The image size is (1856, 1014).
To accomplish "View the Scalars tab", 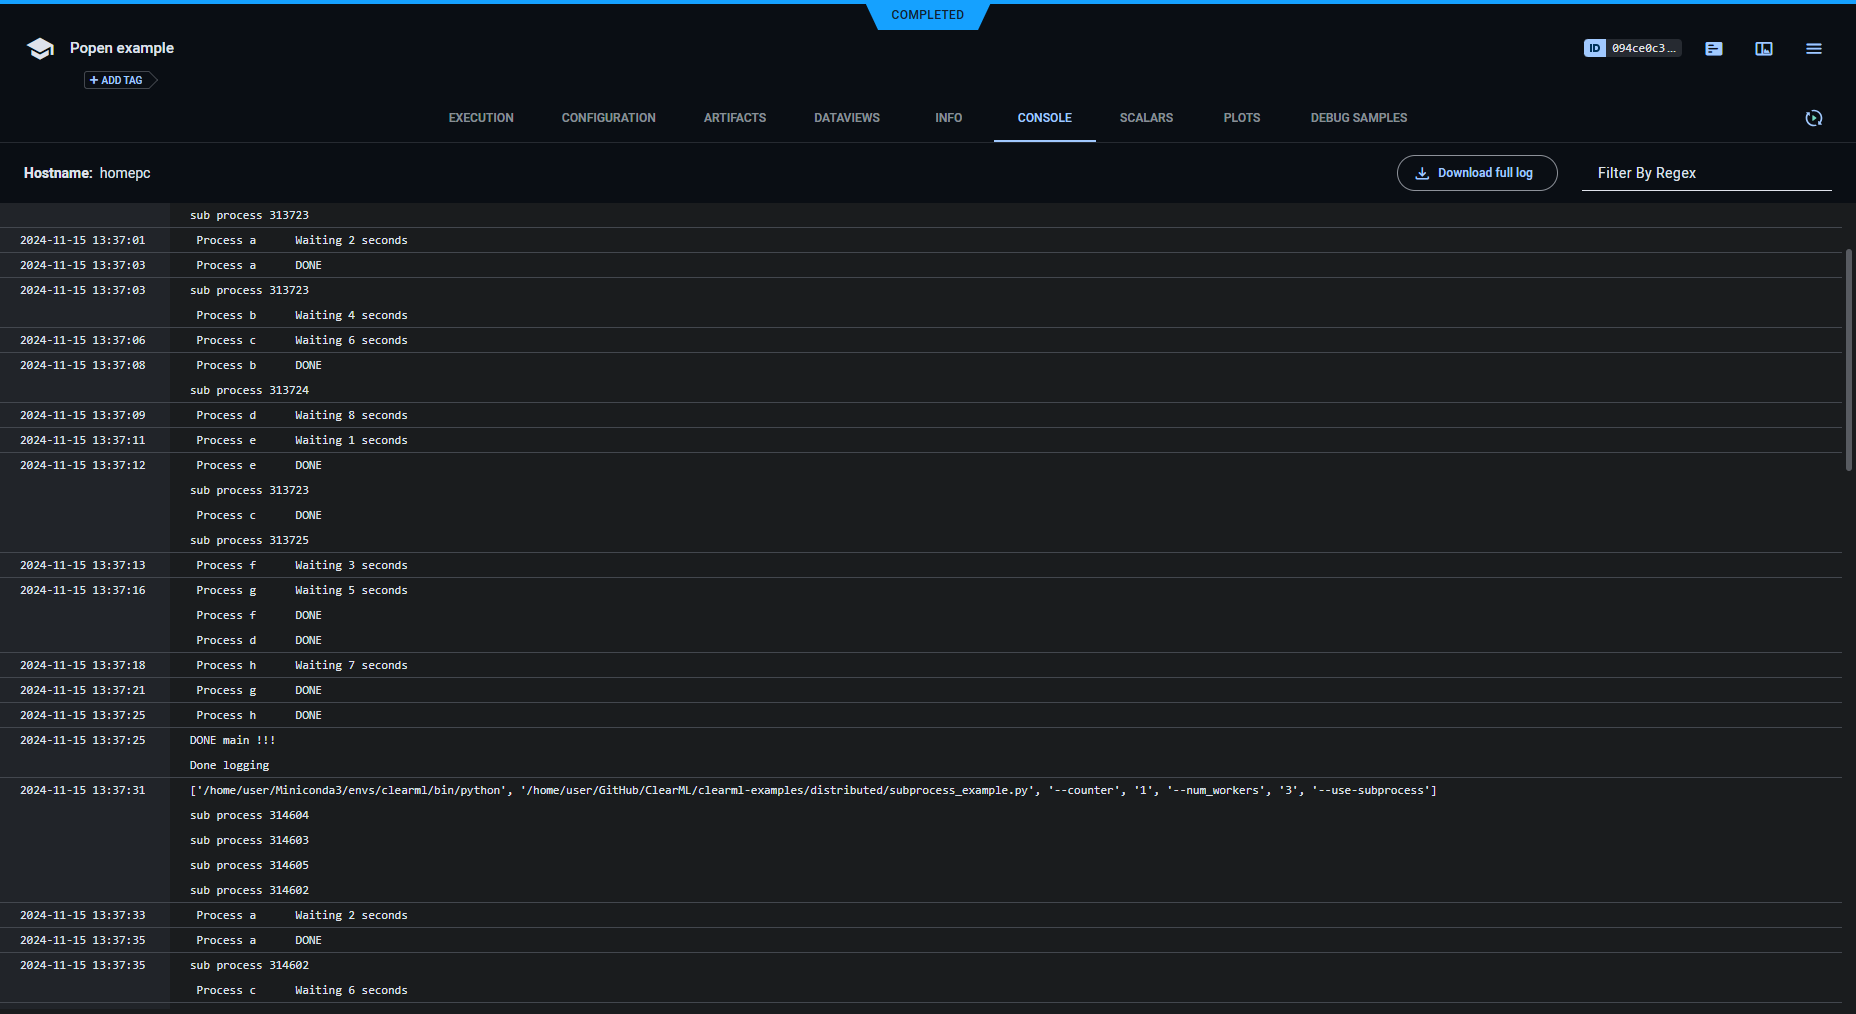I will coord(1146,118).
